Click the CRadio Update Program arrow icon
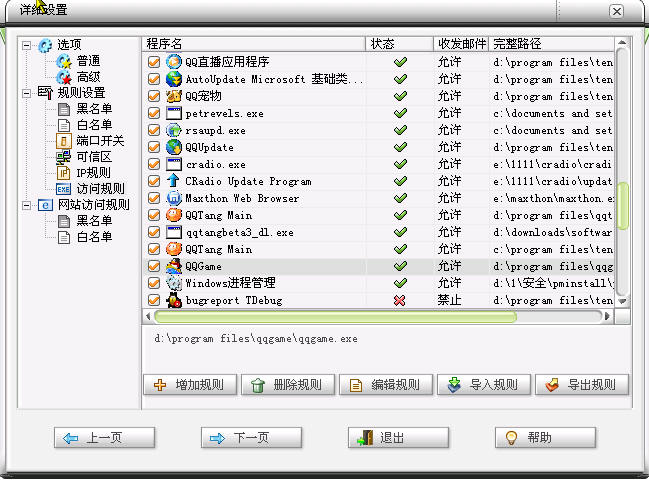This screenshot has height=481, width=649. 174,180
